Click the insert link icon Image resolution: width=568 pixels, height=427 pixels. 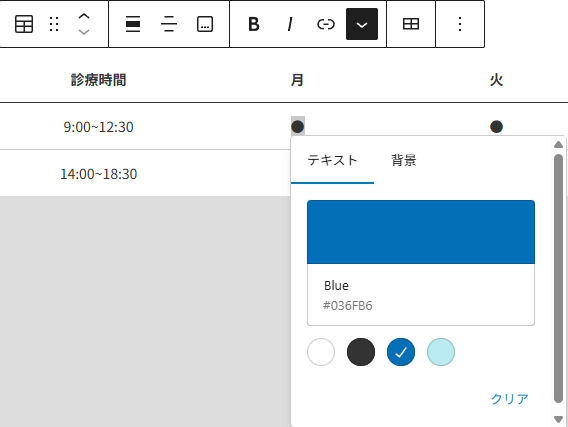click(x=326, y=24)
